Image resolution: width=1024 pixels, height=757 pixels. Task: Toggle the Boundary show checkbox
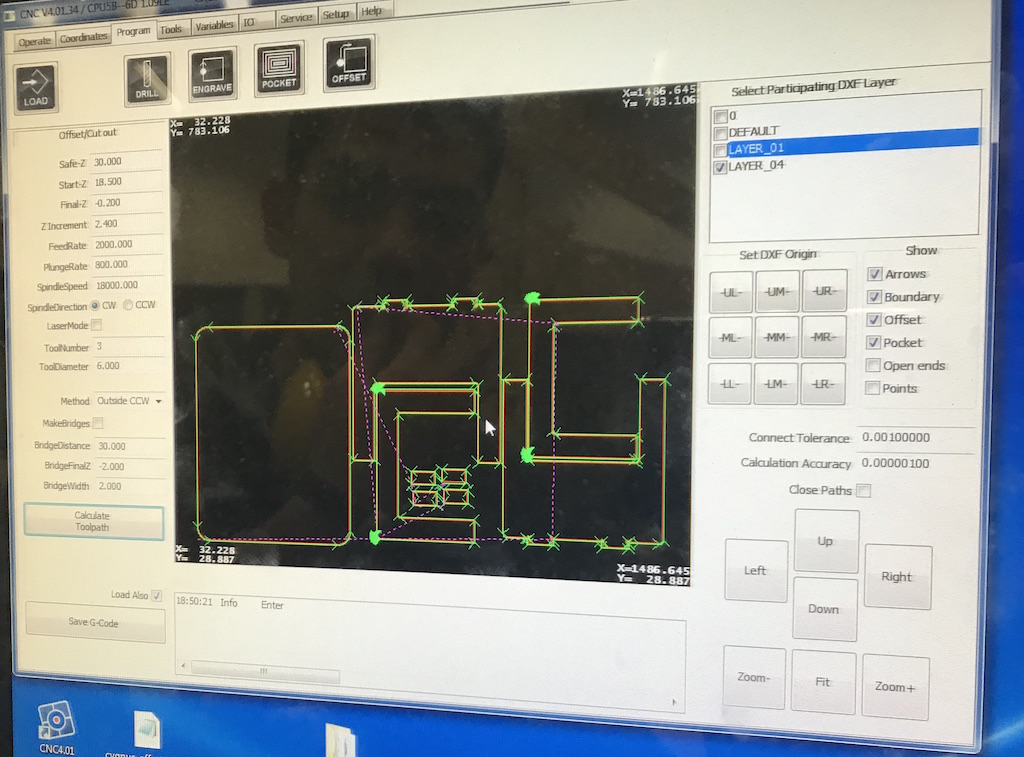pyautogui.click(x=874, y=297)
